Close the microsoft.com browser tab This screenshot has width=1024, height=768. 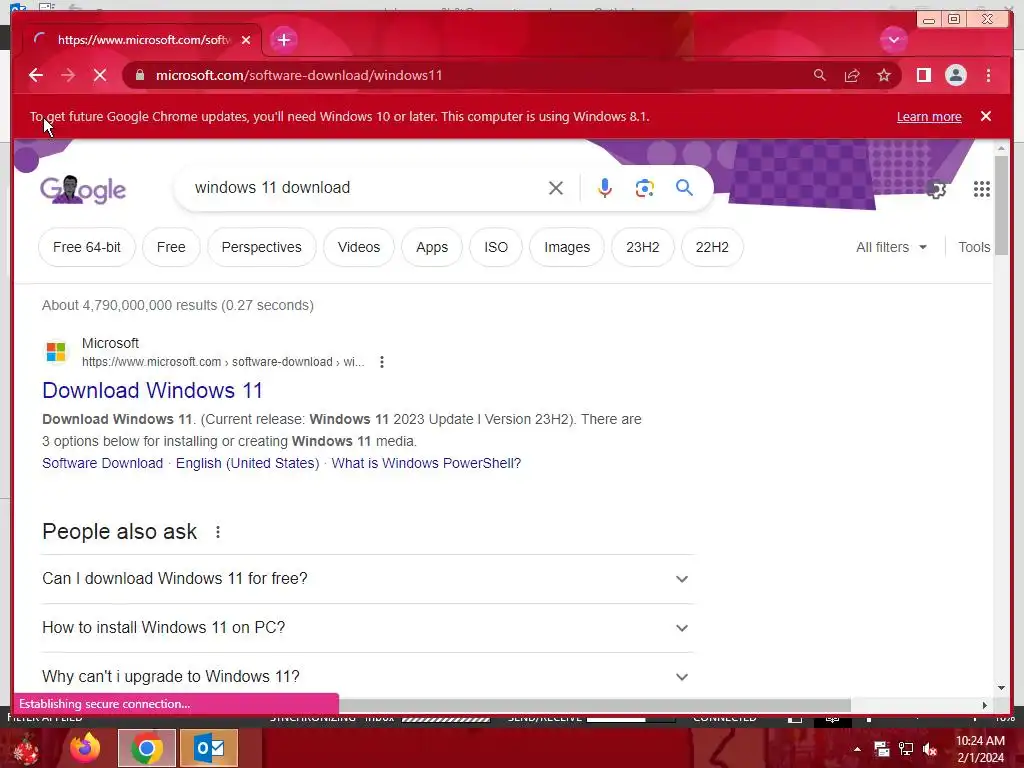(246, 40)
